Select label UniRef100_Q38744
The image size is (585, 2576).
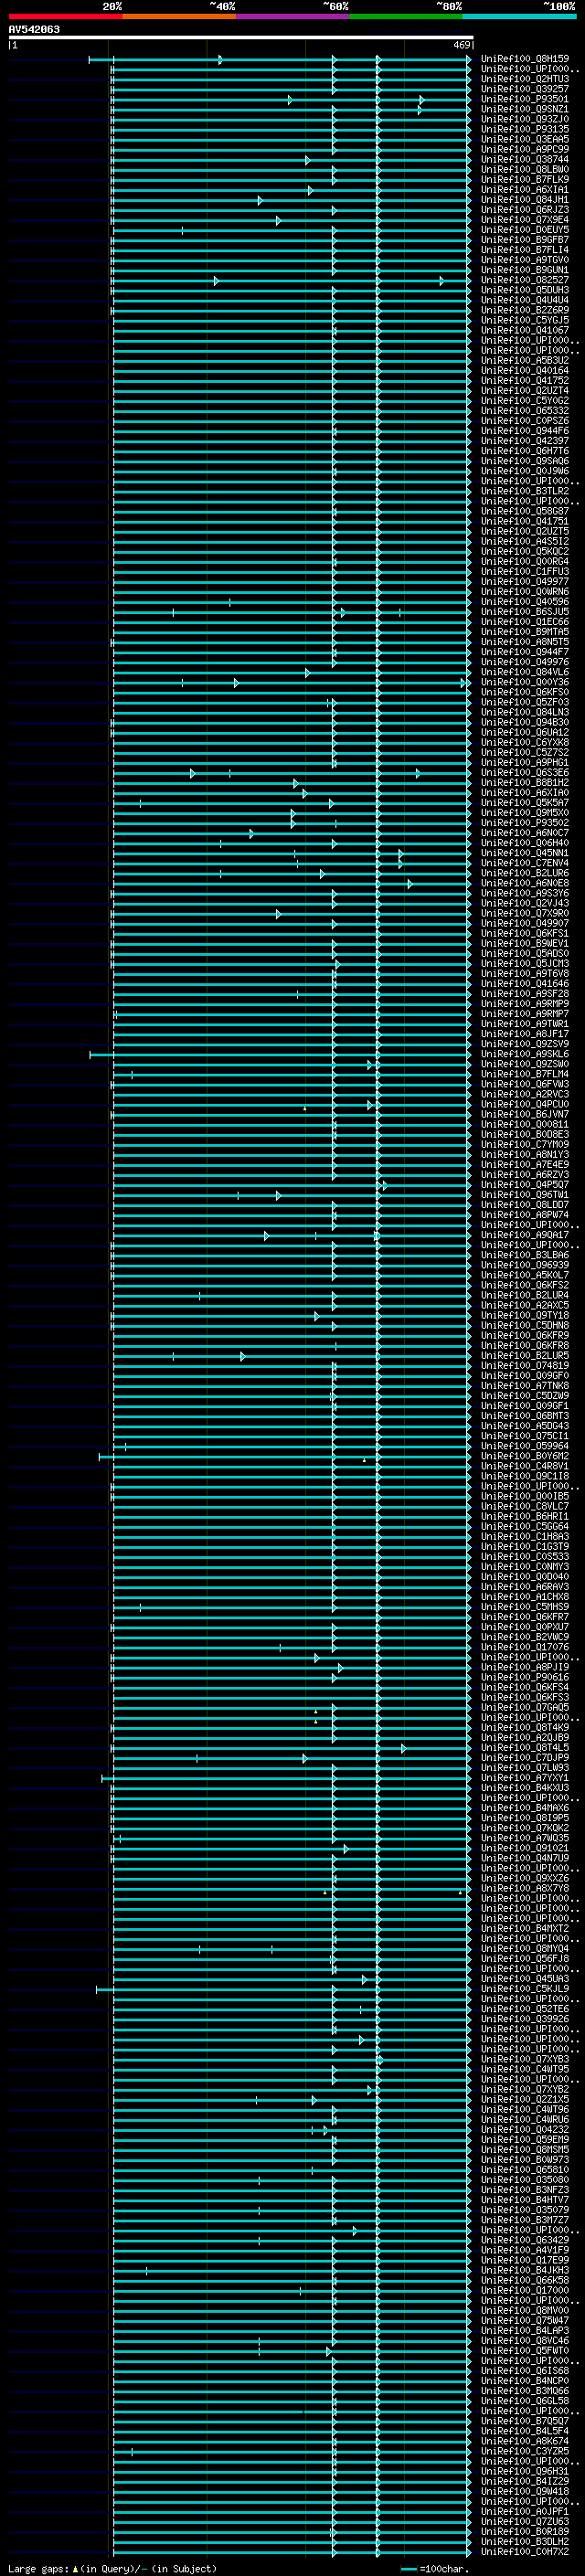525,159
